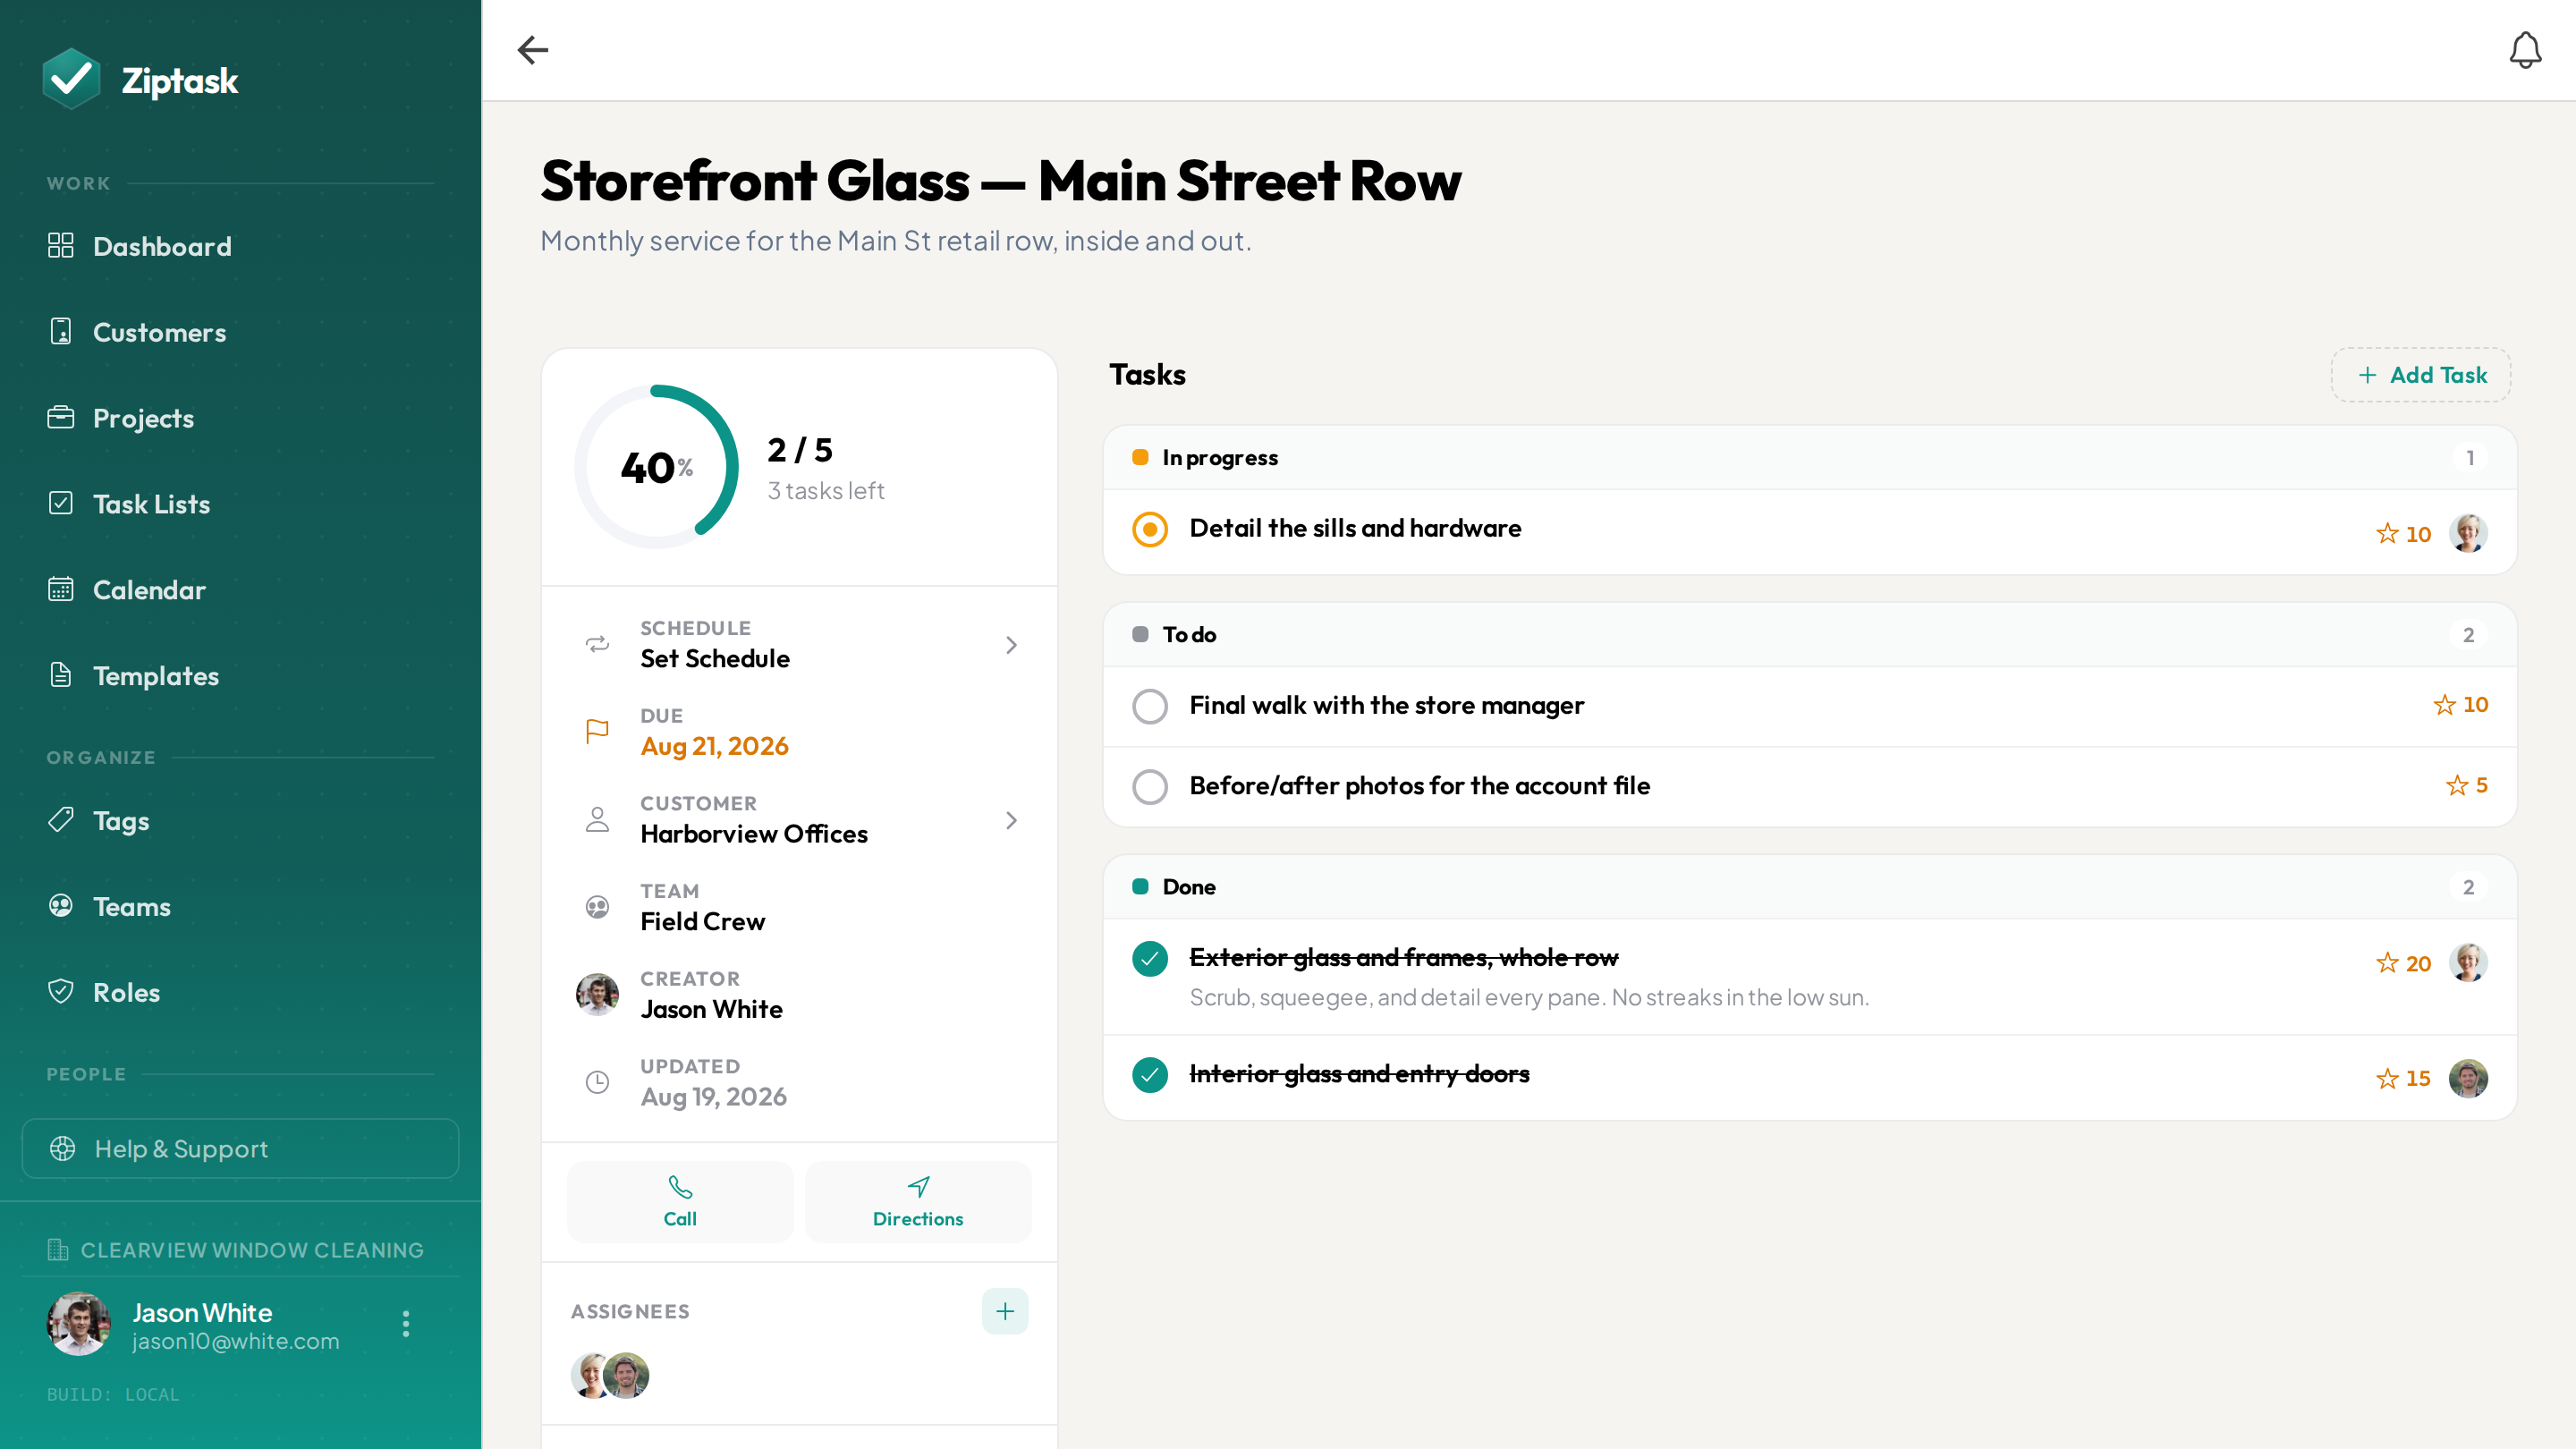
Task: Go back using the arrow icon
Action: pos(533,50)
